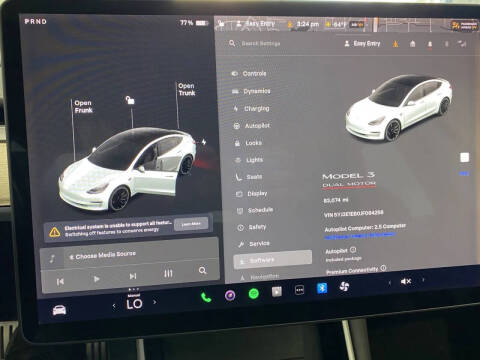
Task: Open the Safety settings menu
Action: click(252, 227)
